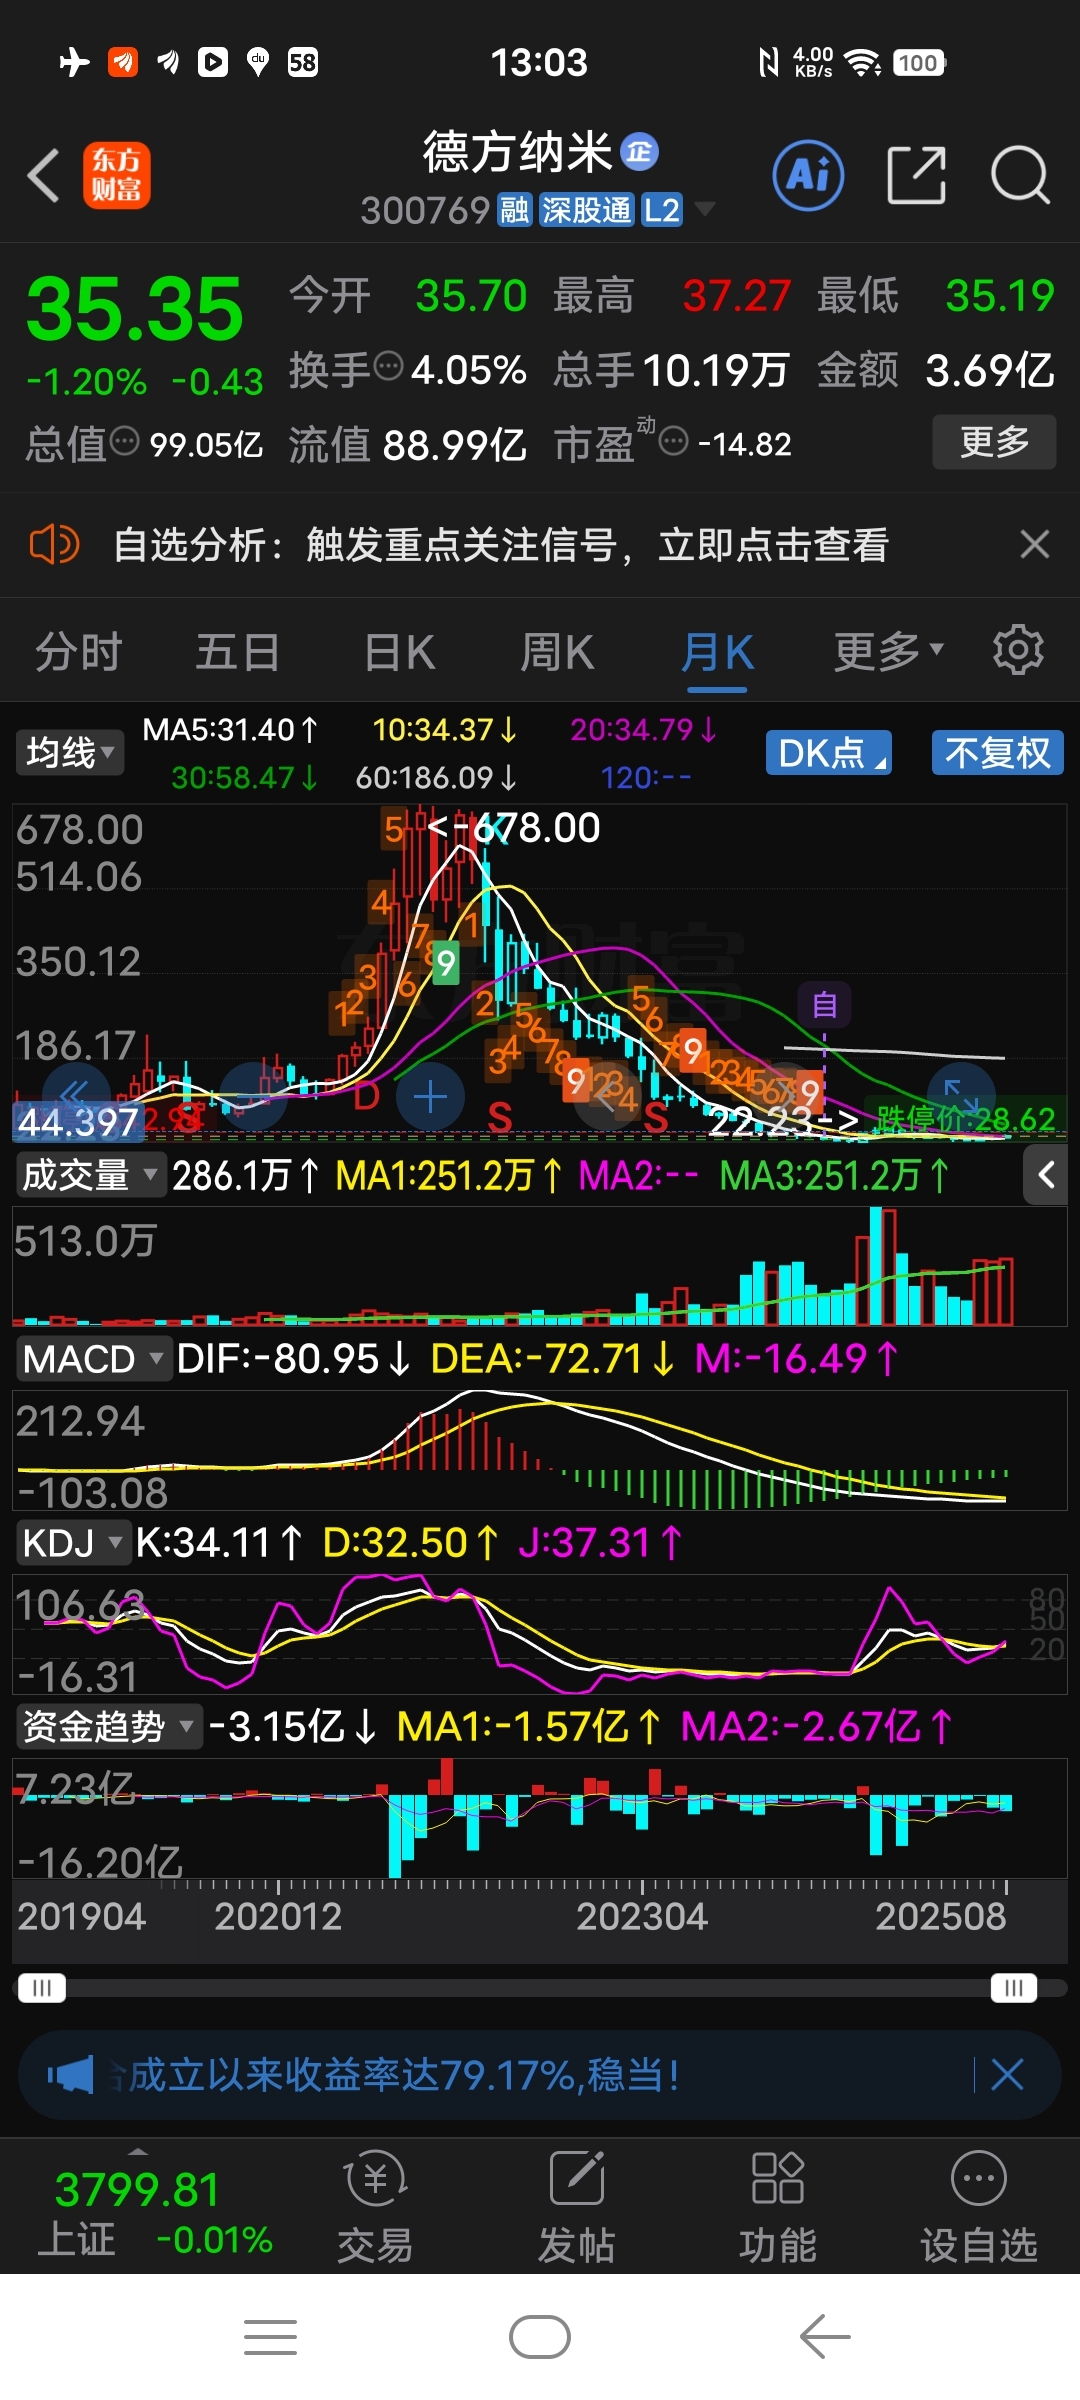Tap the 678.00 peak price label
This screenshot has width=1080, height=2400.
[x=537, y=828]
